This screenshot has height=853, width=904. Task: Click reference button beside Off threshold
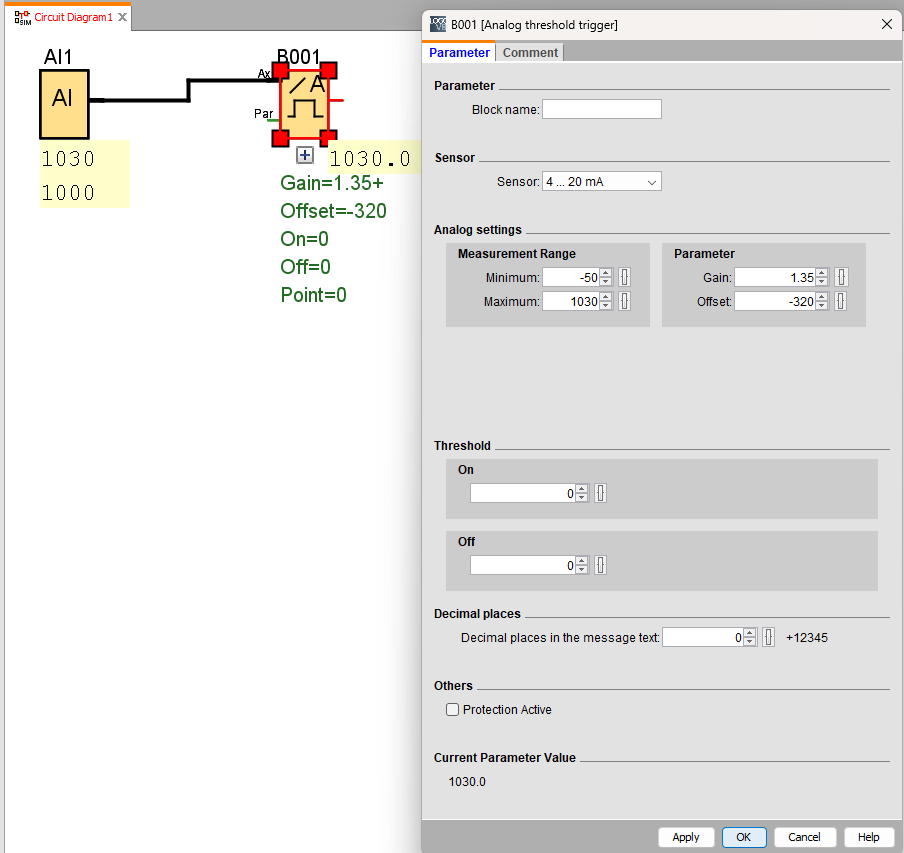point(600,565)
